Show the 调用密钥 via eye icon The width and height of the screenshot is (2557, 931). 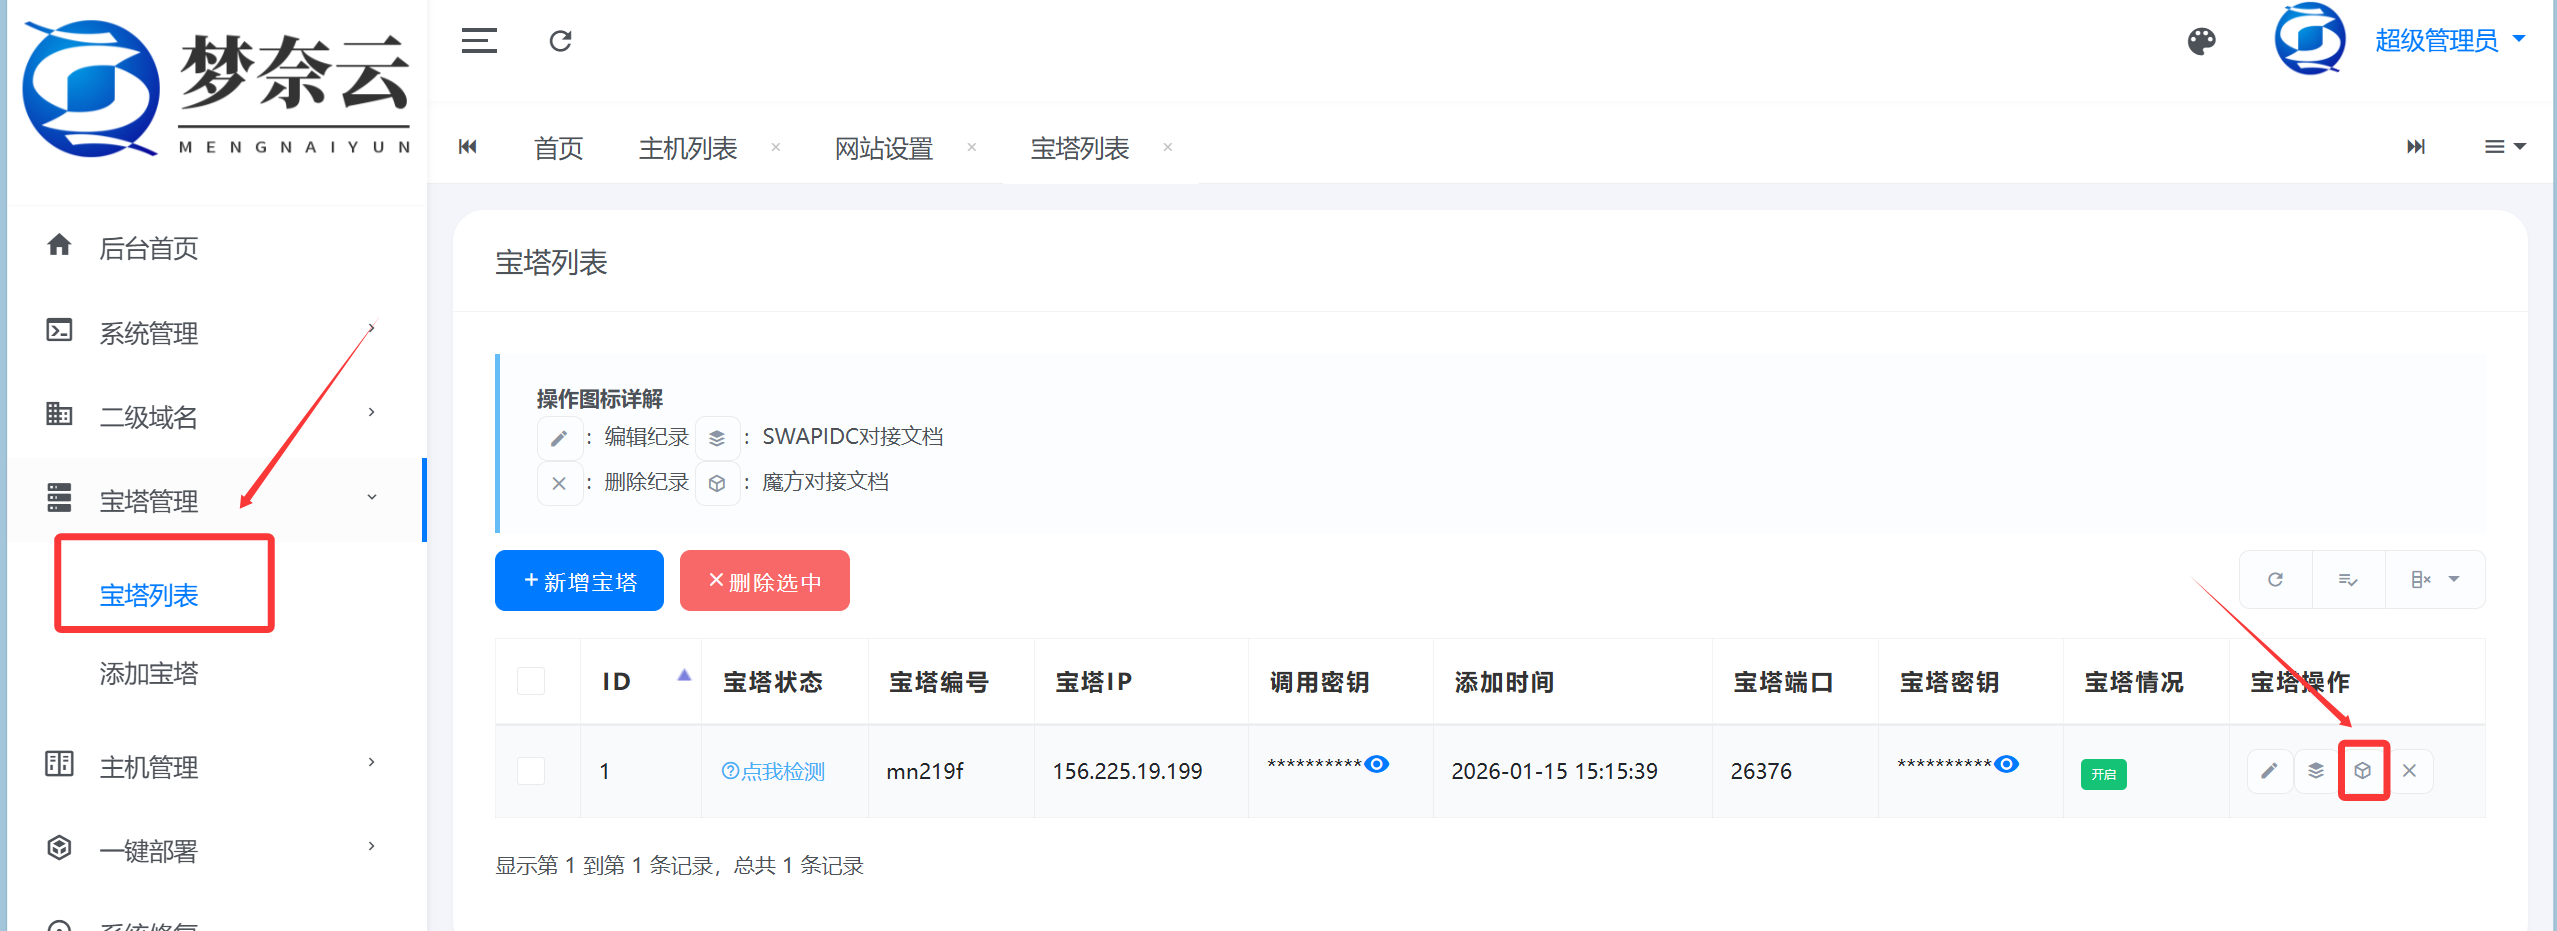(1377, 765)
